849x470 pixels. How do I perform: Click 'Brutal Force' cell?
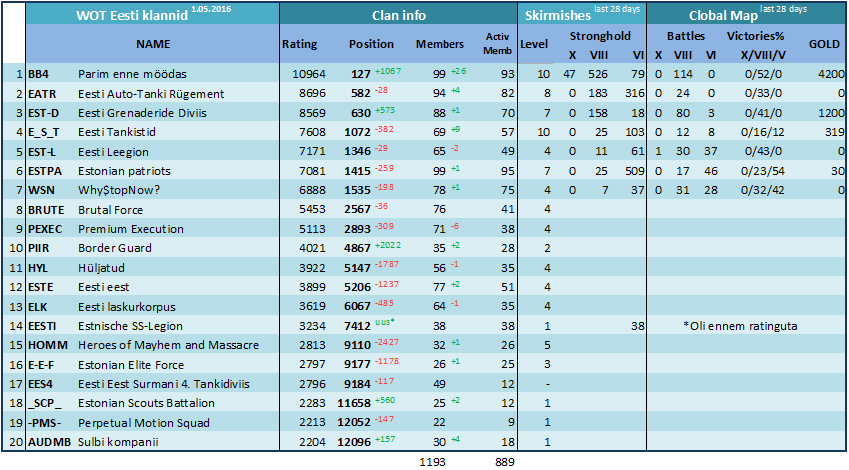110,210
